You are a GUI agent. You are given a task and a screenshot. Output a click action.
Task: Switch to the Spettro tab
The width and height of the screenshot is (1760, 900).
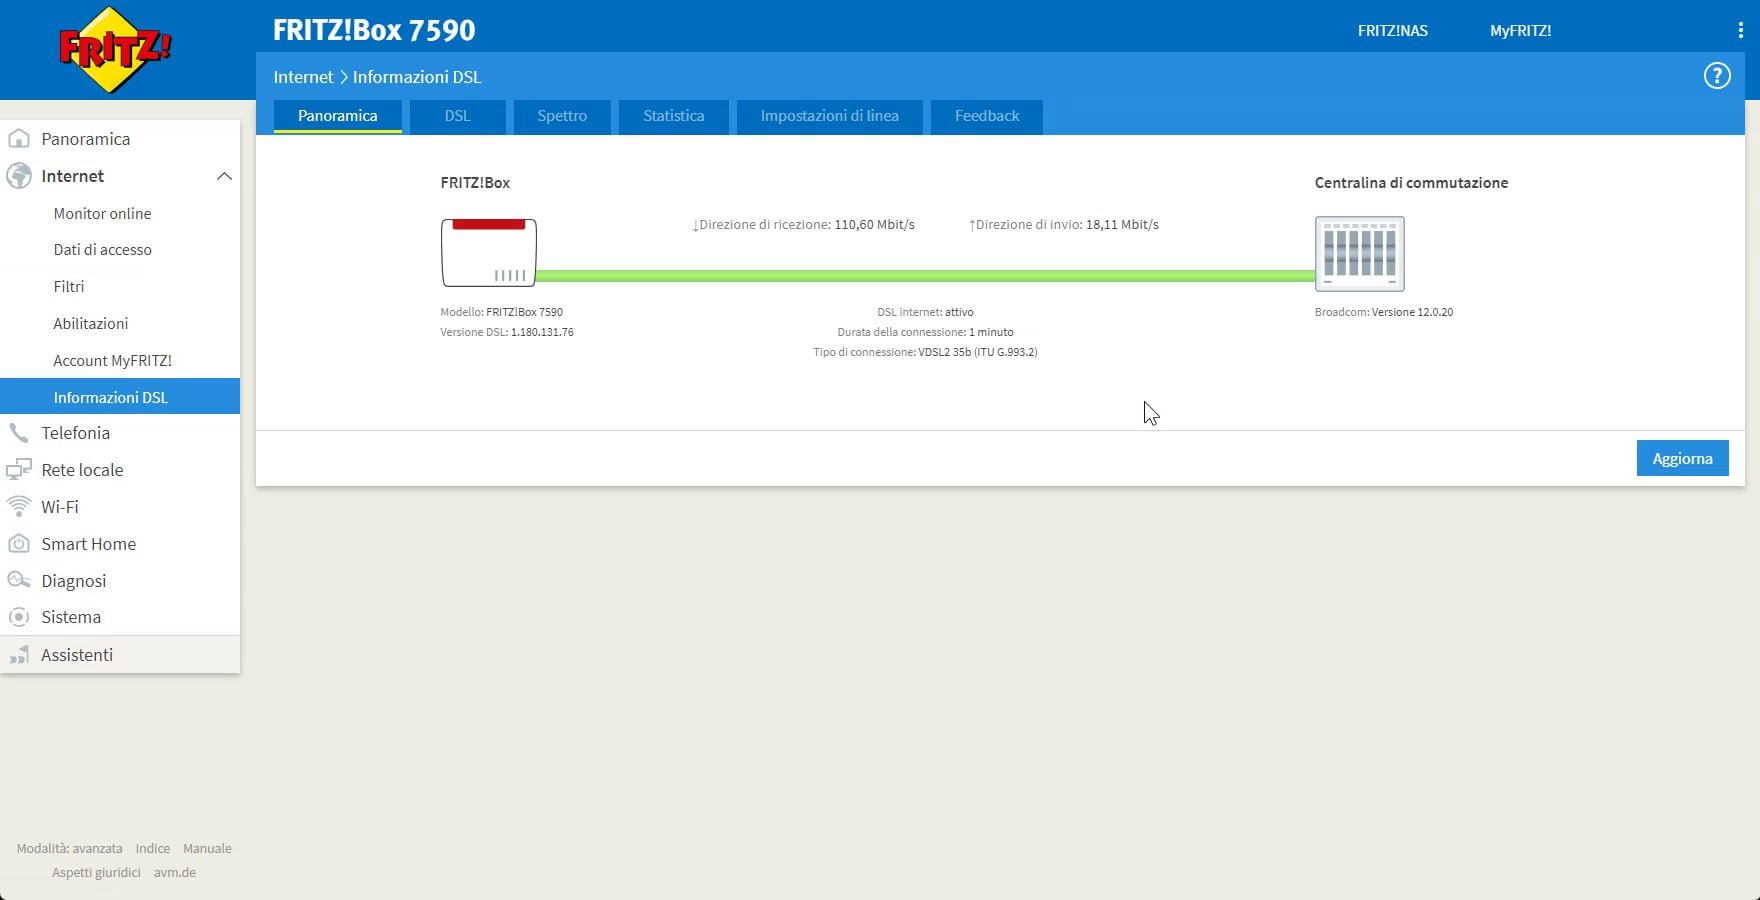coord(562,116)
